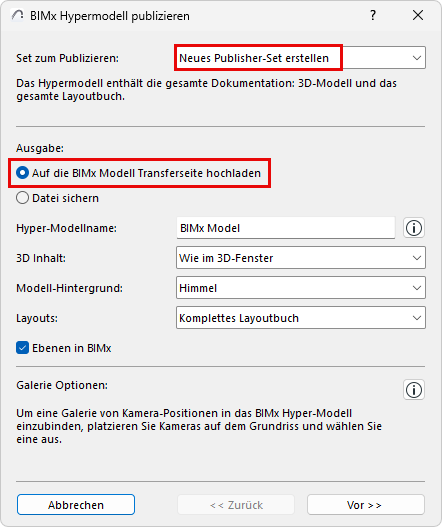The width and height of the screenshot is (442, 527).
Task: Open the 'Set zum Publizieren' dropdown
Action: [x=301, y=58]
